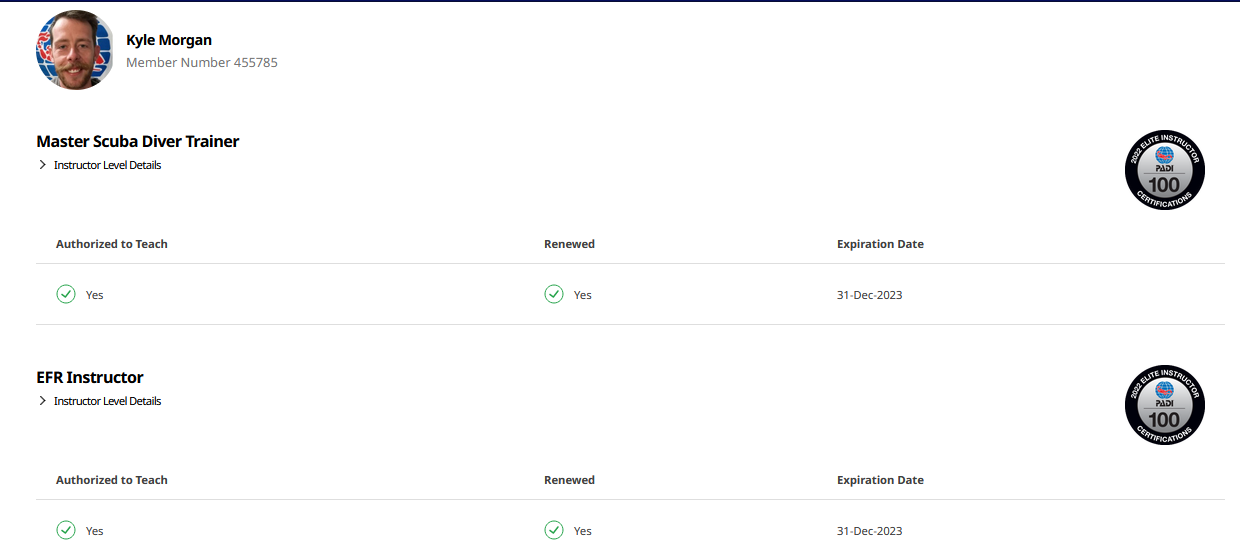The width and height of the screenshot is (1240, 558).
Task: Click the Kyle Morgan name text
Action: tap(169, 40)
